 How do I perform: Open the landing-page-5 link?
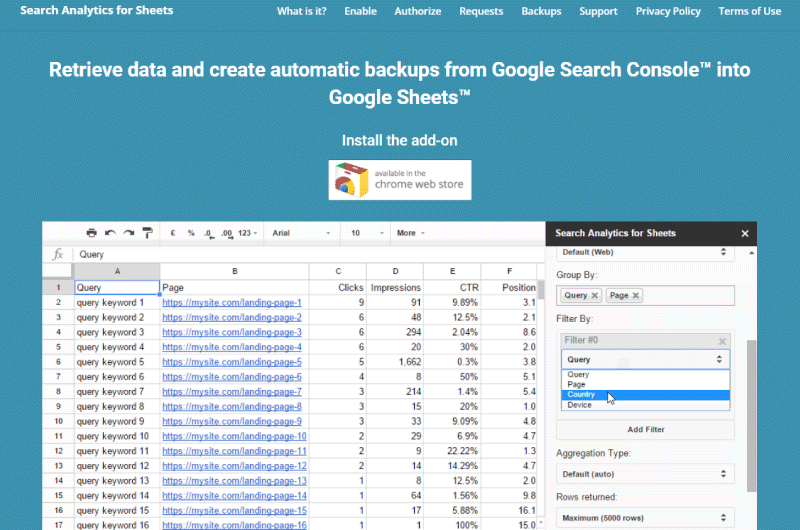[232, 362]
